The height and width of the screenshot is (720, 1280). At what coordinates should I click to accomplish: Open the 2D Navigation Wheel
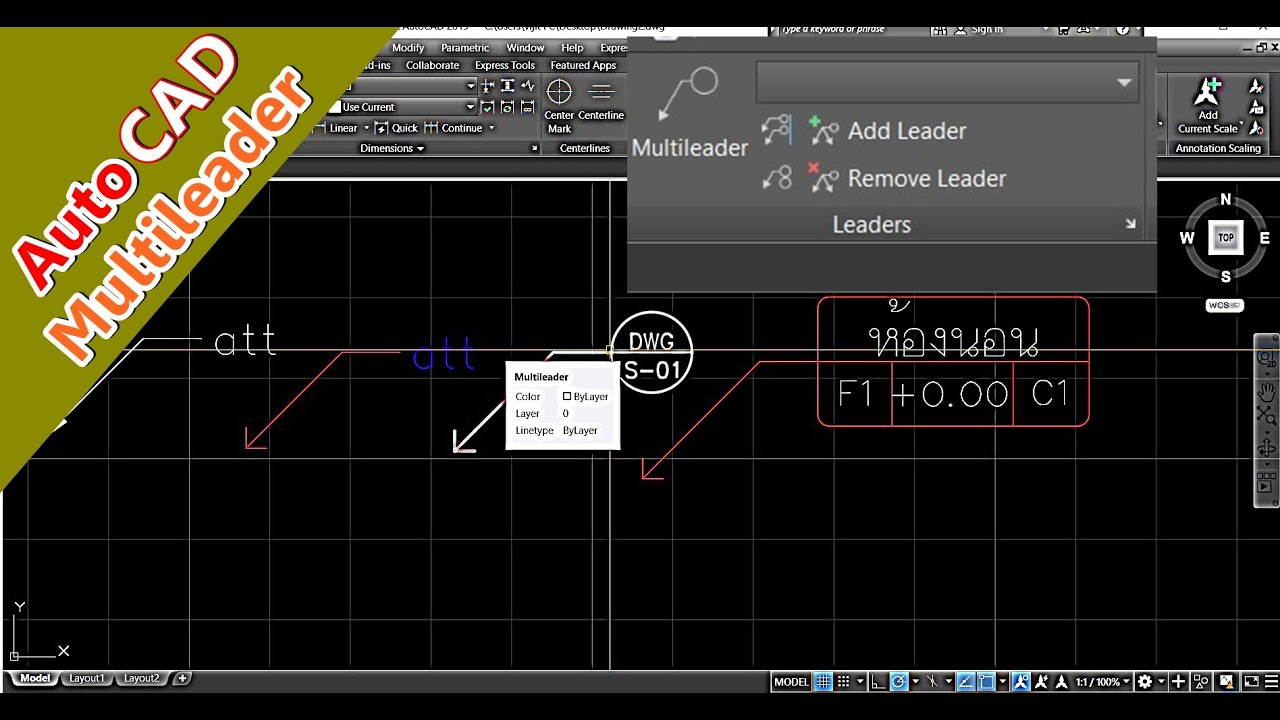pyautogui.click(x=1266, y=359)
